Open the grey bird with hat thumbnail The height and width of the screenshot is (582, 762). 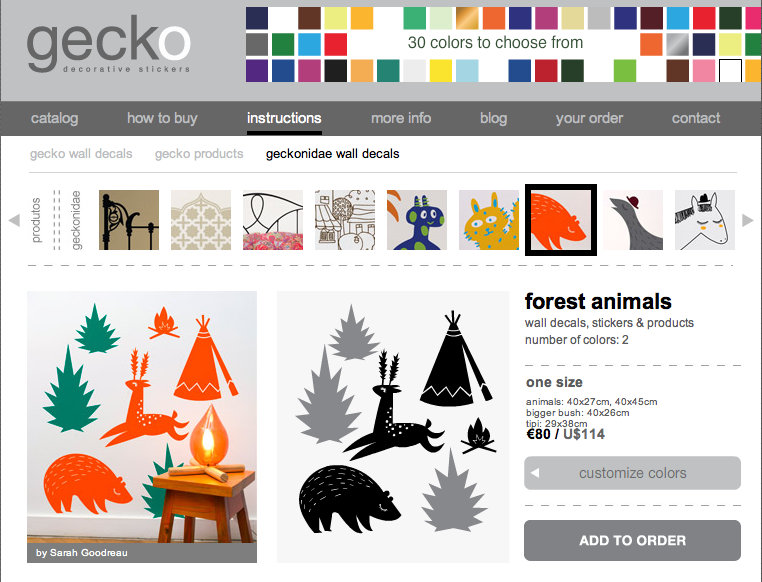coord(633,220)
